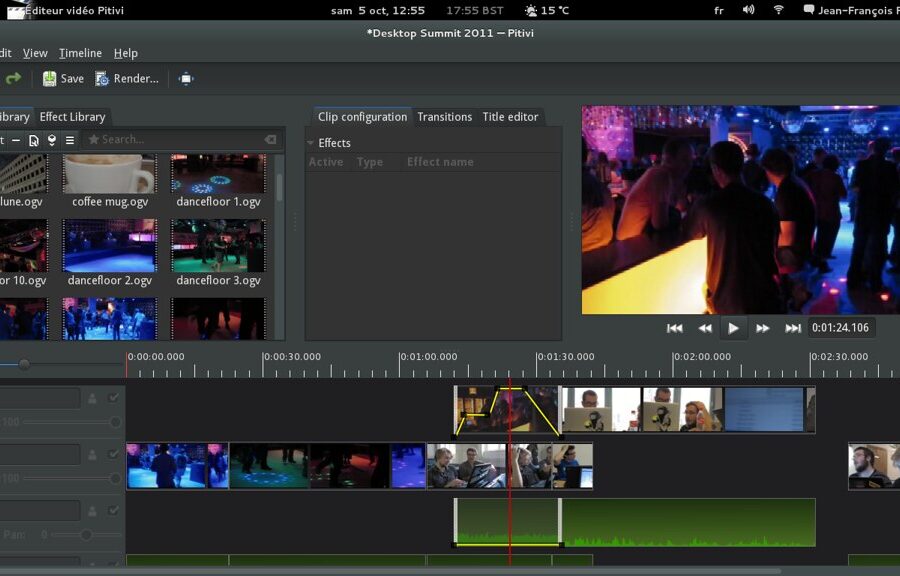
Task: Click the Render toolbar icon
Action: pos(101,78)
